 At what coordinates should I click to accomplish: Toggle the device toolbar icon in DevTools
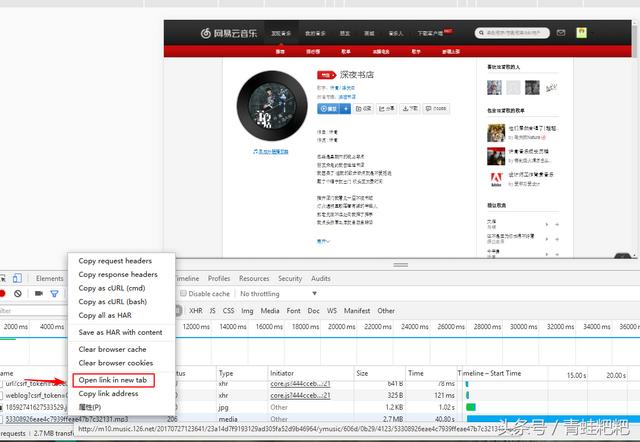[17, 278]
